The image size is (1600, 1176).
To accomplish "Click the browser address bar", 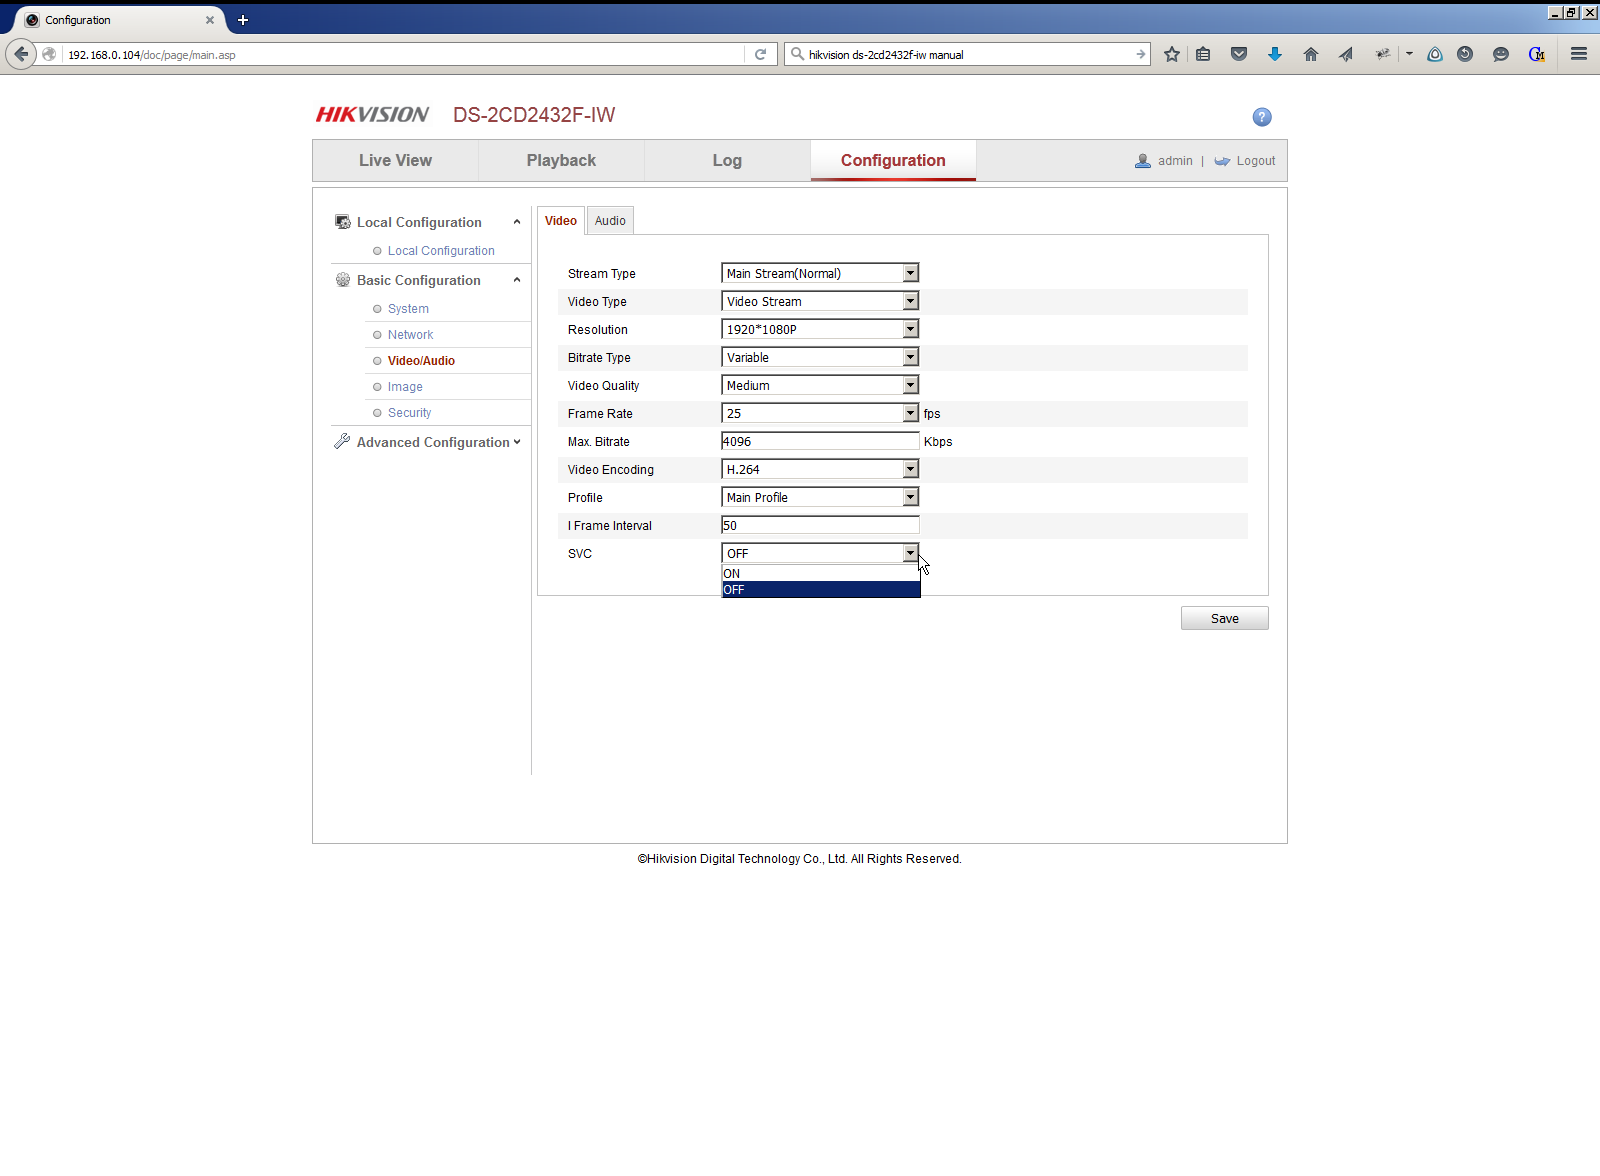I will coord(404,54).
